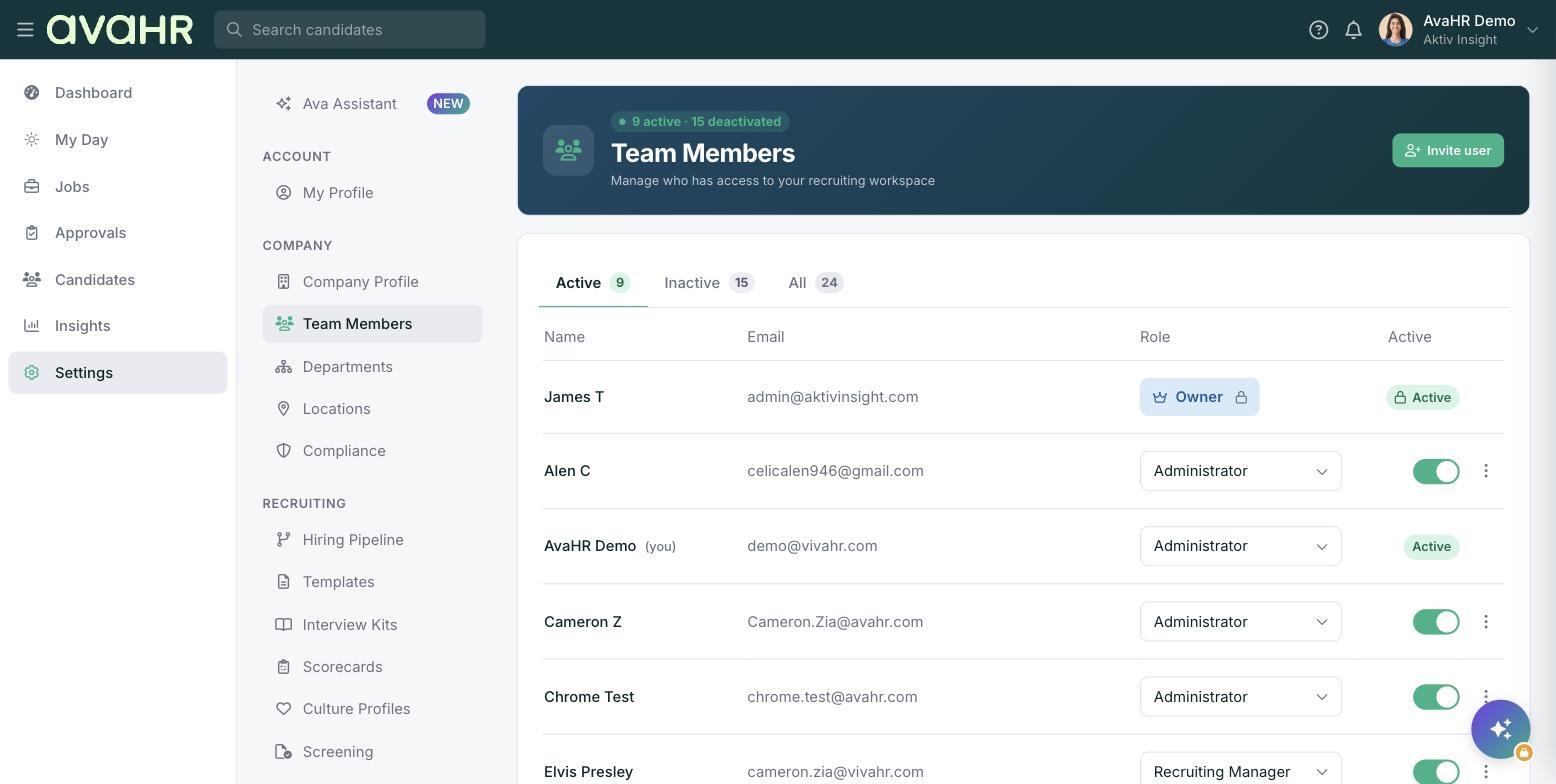Expand the AvaHR Demo account menu chevron
This screenshot has height=784, width=1556.
tap(1532, 30)
